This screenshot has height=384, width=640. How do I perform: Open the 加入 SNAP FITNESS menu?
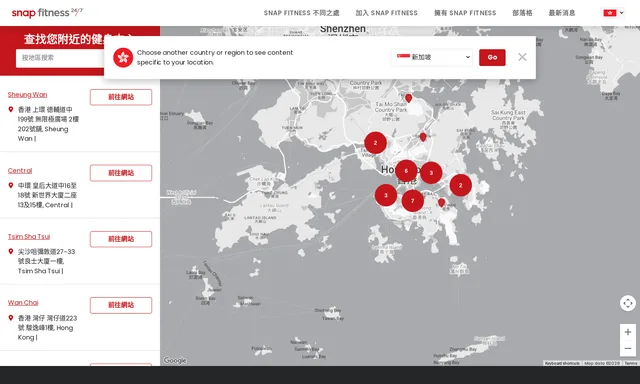tap(386, 13)
